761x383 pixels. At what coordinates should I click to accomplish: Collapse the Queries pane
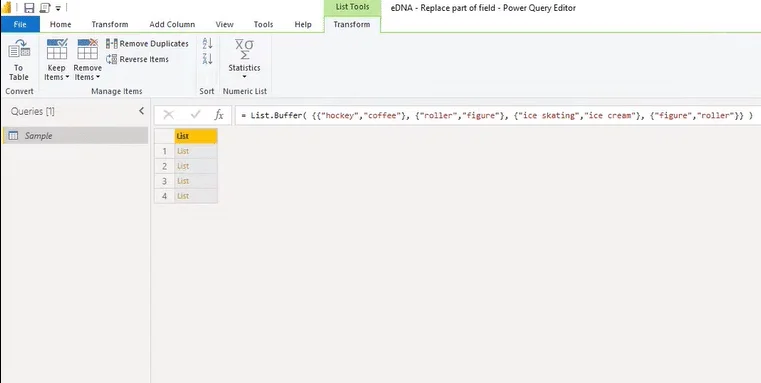tap(141, 111)
